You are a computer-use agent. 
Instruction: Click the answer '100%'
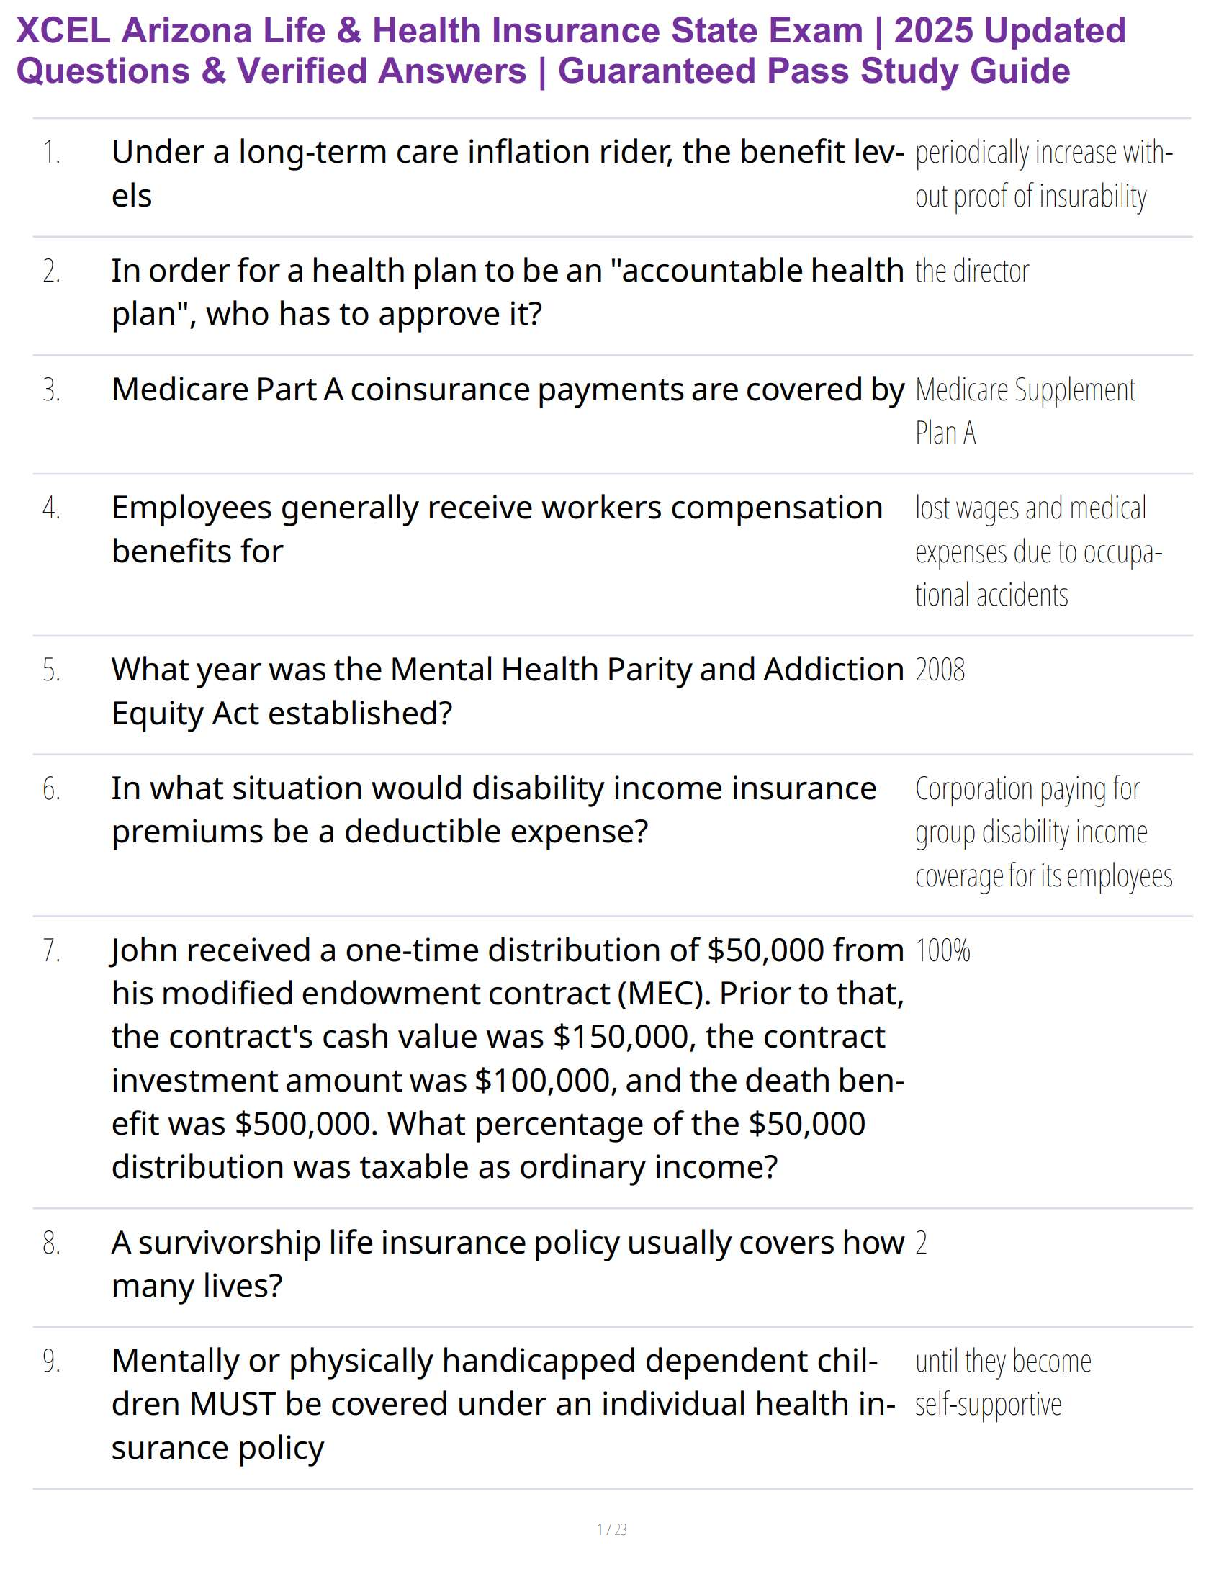click(943, 950)
